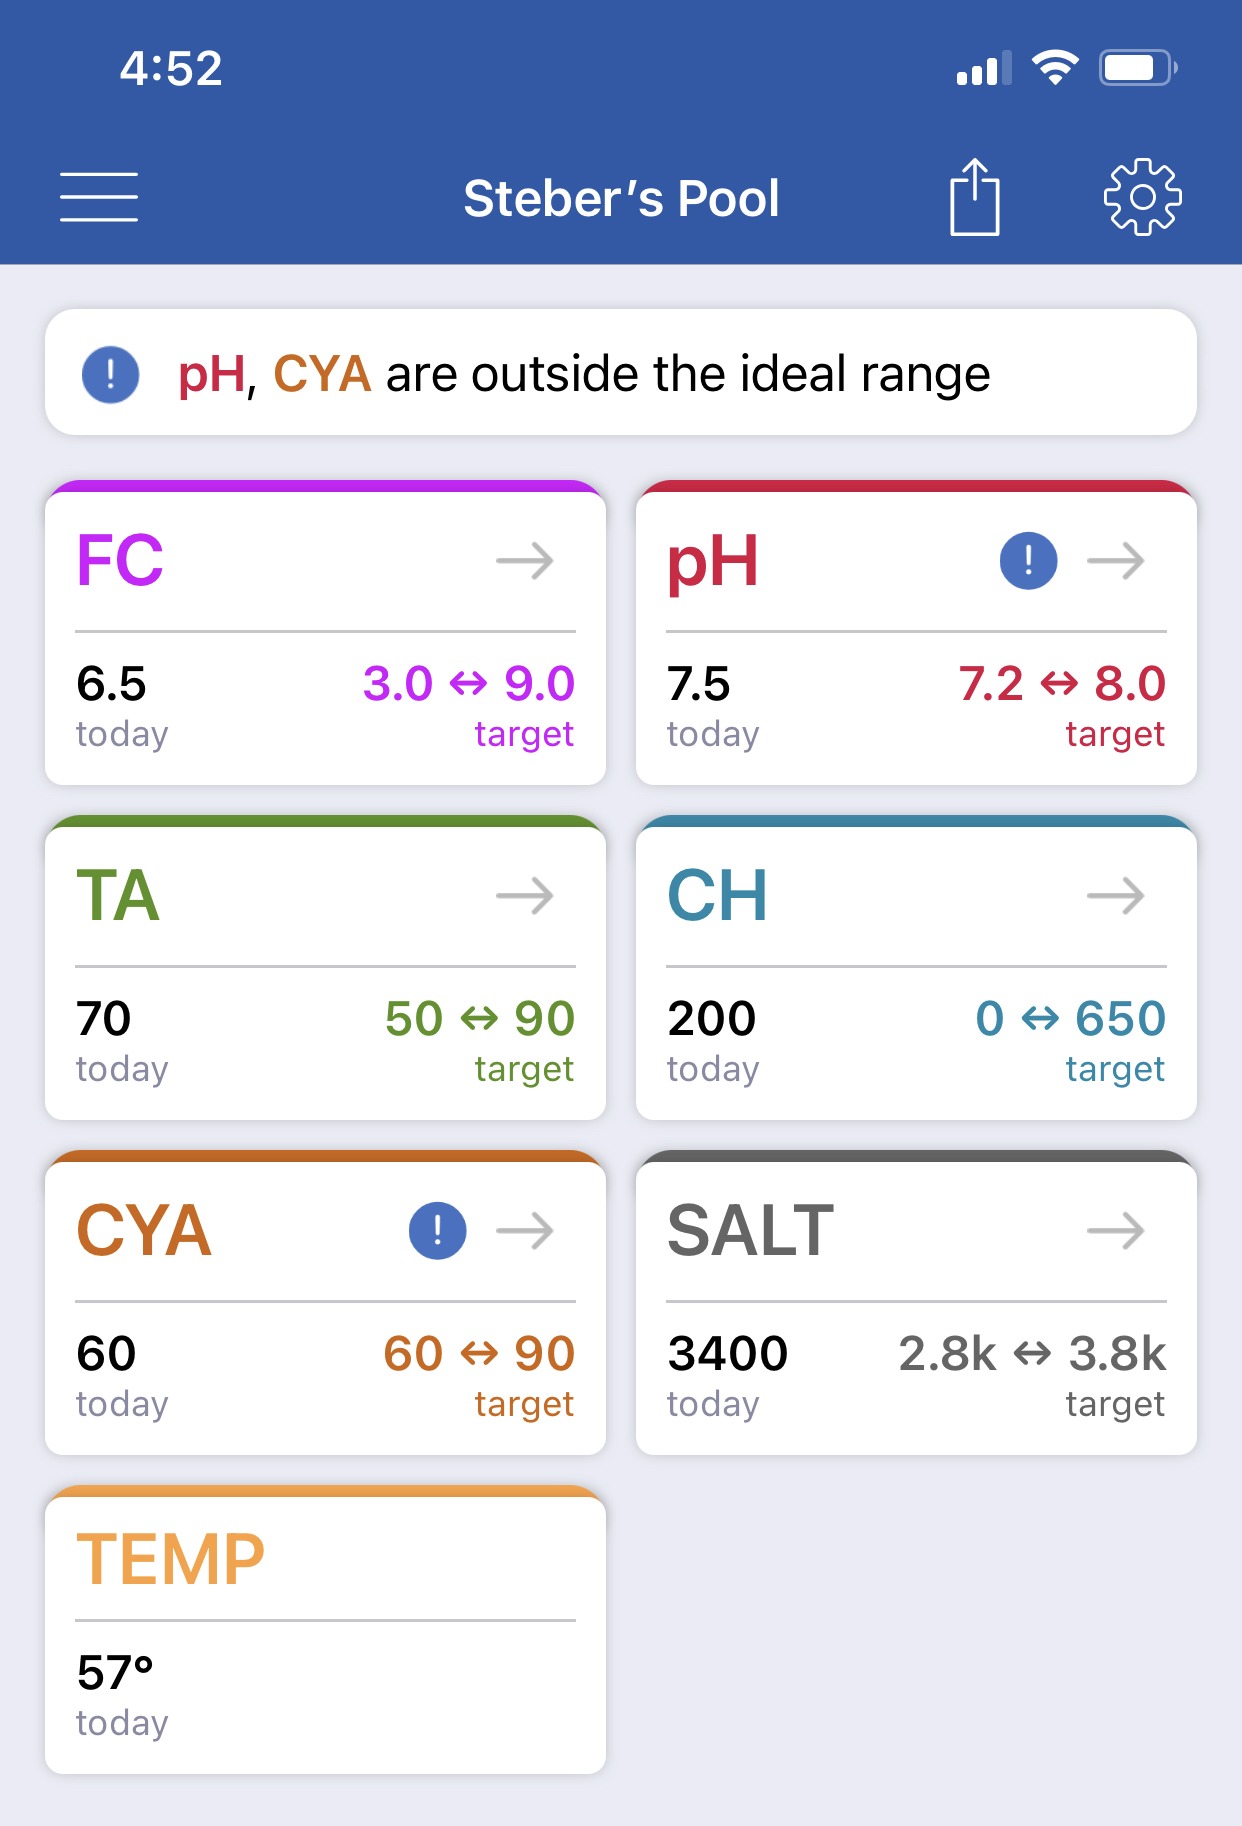This screenshot has height=1826, width=1242.
Task: Tap the share icon in header
Action: tap(974, 197)
